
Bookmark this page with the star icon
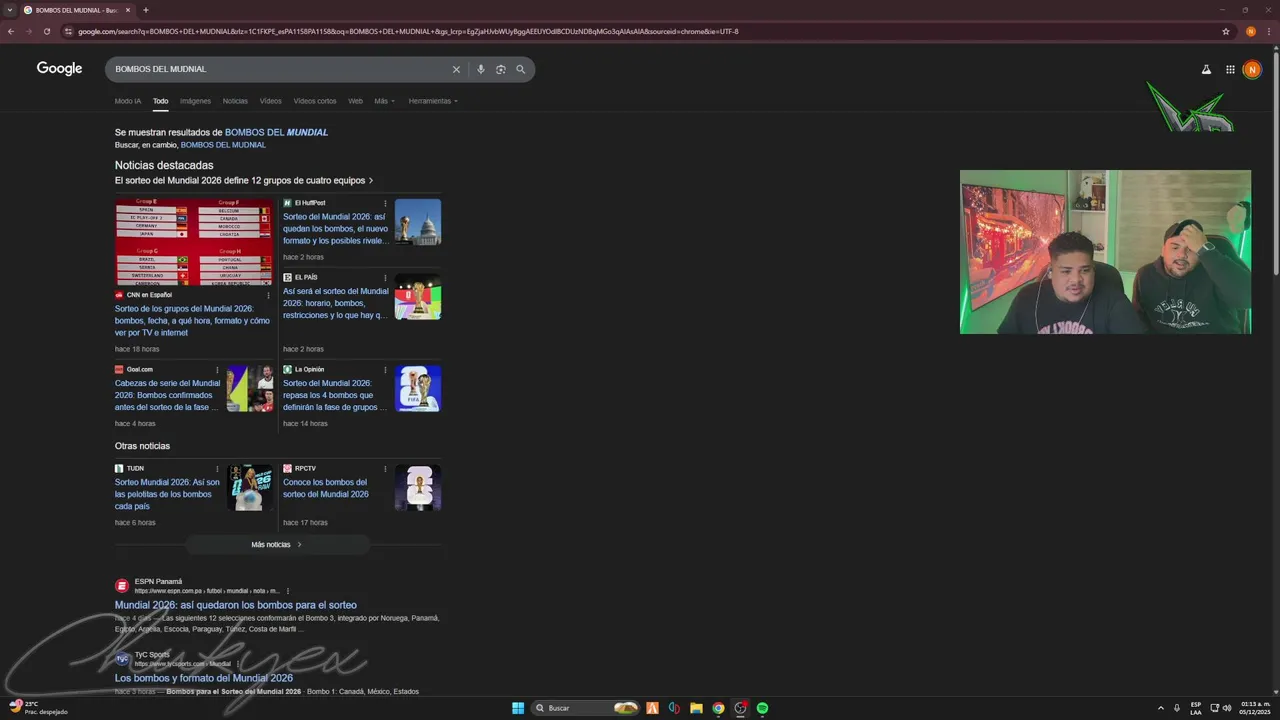click(1226, 31)
